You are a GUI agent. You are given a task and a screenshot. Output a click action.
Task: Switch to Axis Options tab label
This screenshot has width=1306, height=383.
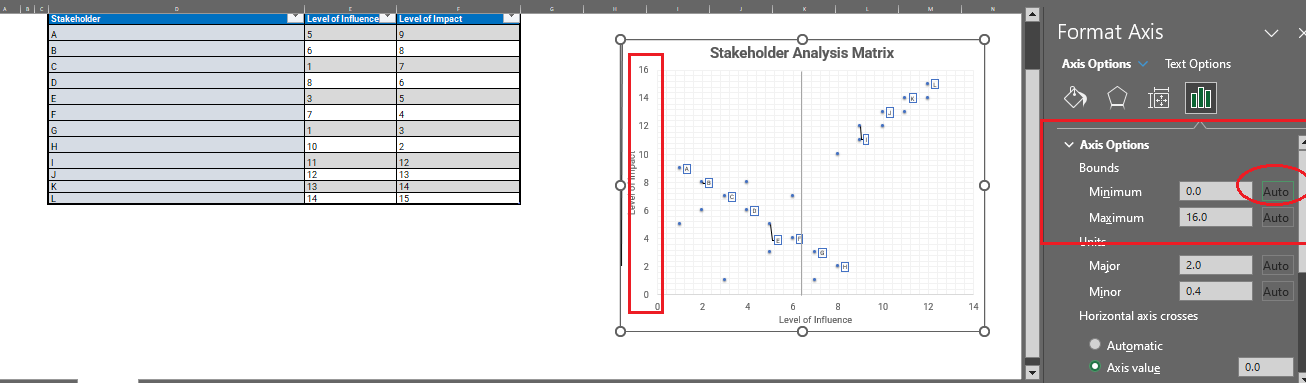[1096, 64]
